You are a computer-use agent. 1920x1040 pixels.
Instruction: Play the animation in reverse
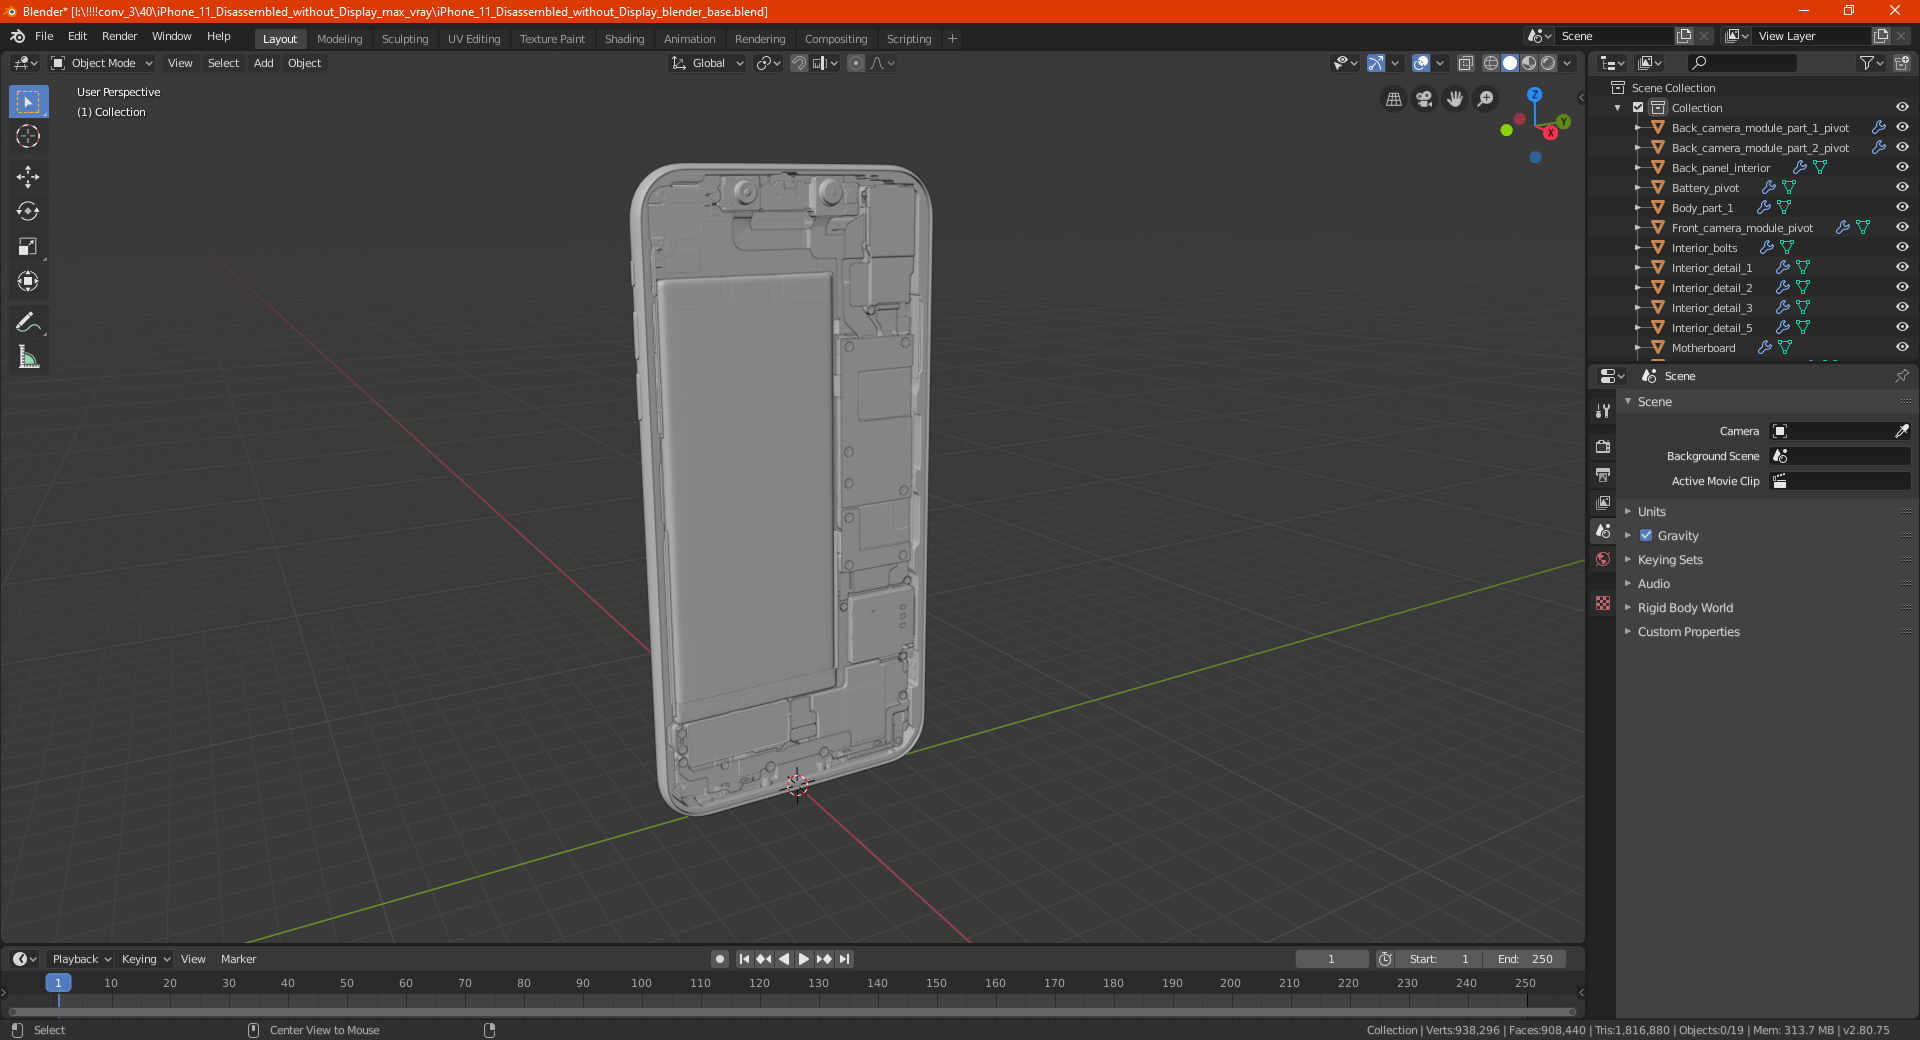click(784, 959)
